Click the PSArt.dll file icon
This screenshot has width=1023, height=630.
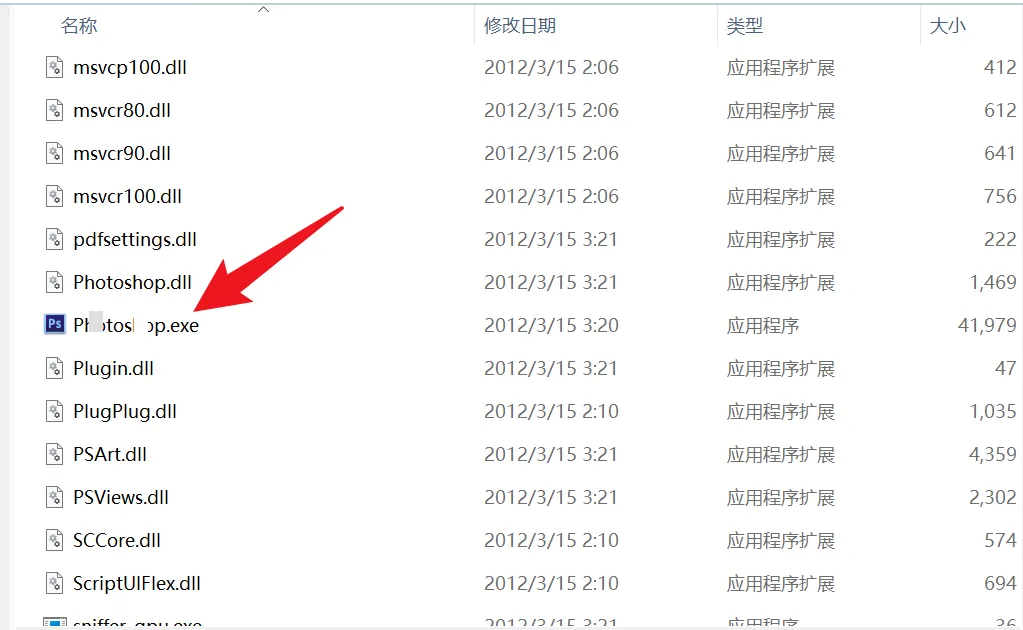[x=54, y=454]
